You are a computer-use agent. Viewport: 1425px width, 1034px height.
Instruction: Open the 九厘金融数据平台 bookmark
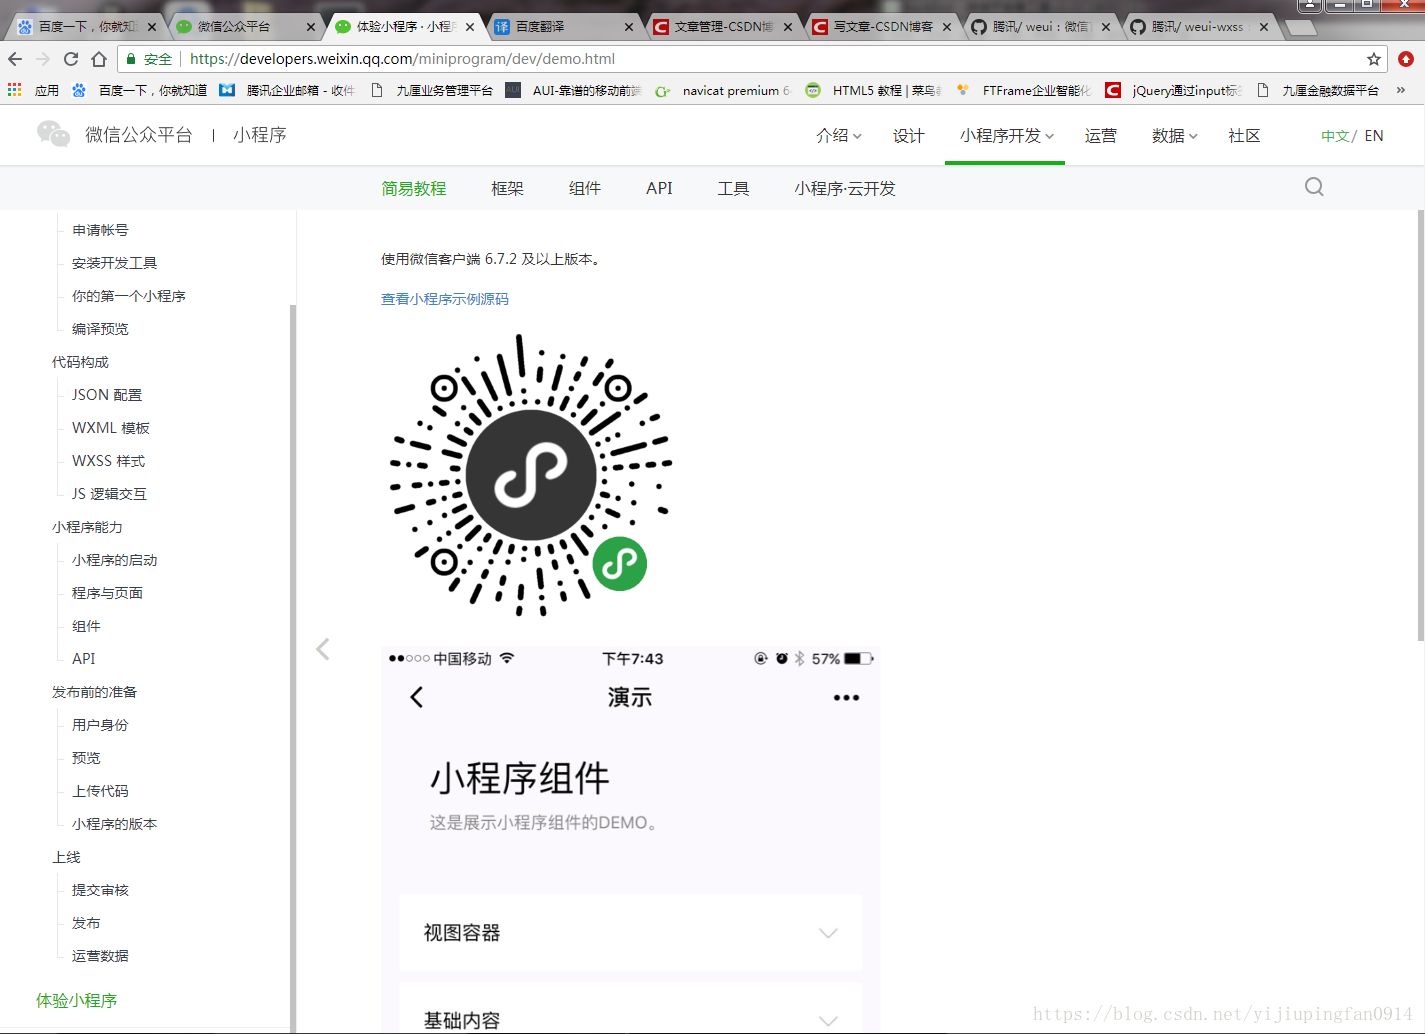tap(1317, 90)
